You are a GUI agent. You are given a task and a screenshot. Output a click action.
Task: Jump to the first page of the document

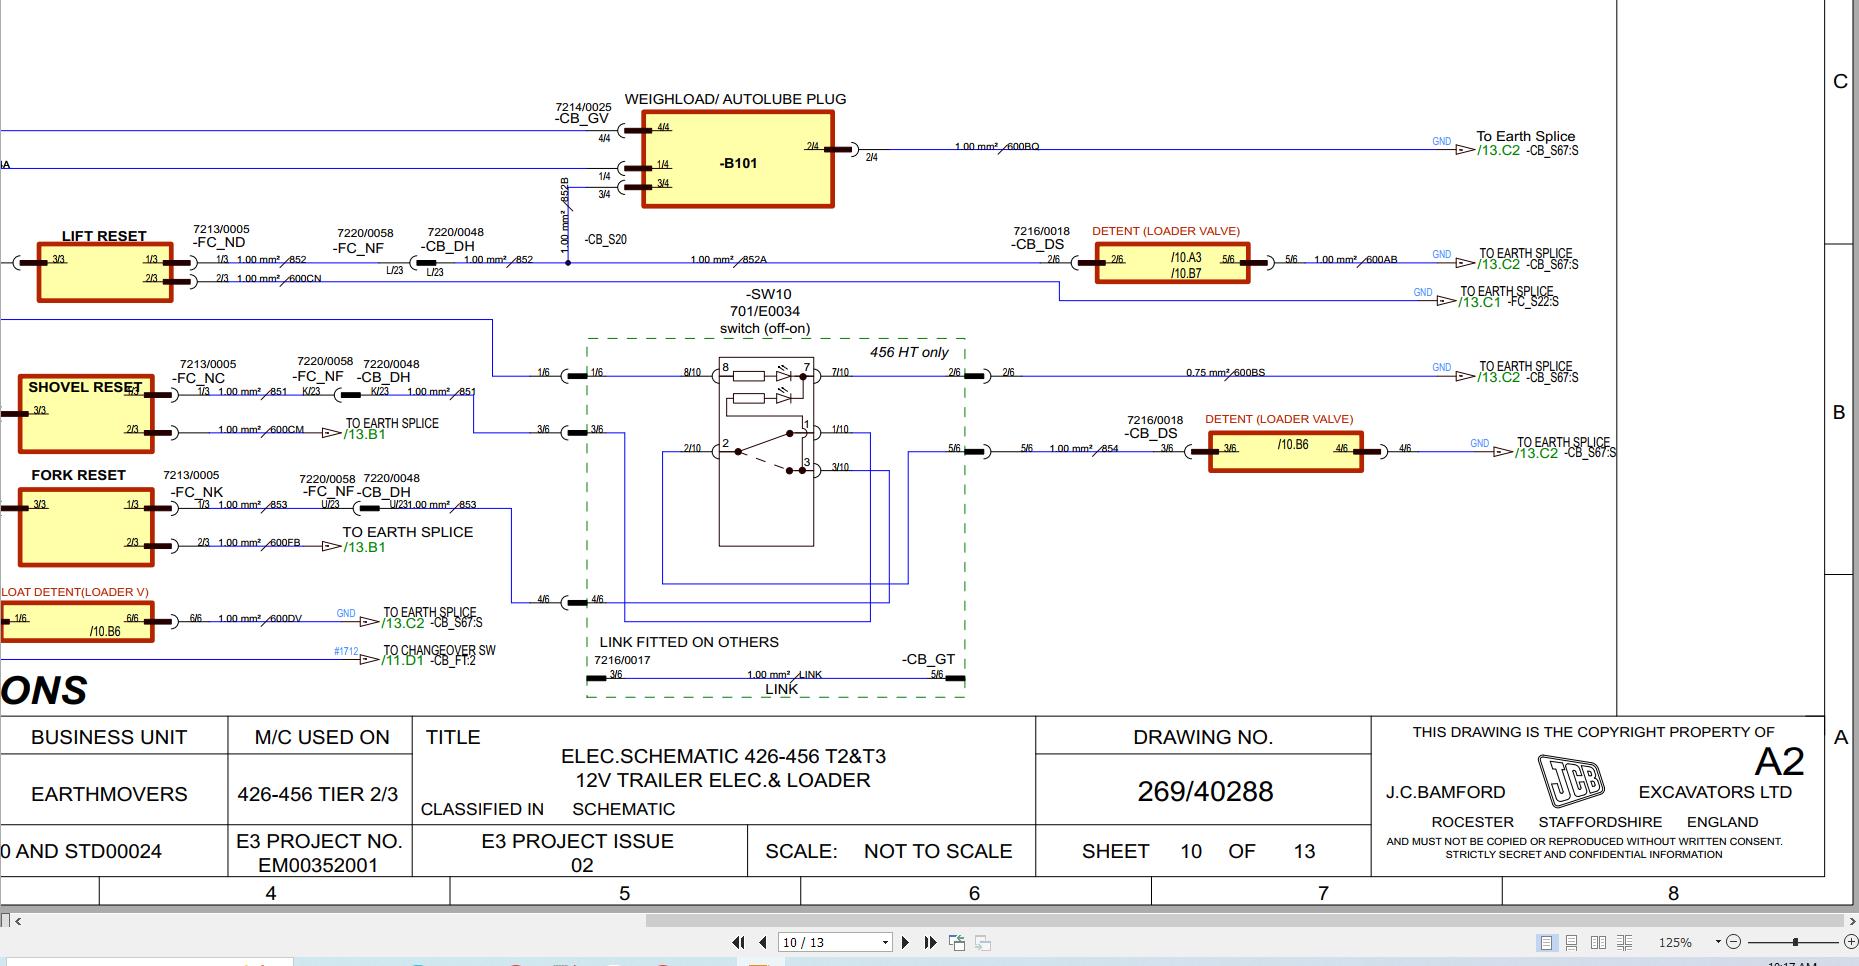click(x=738, y=941)
